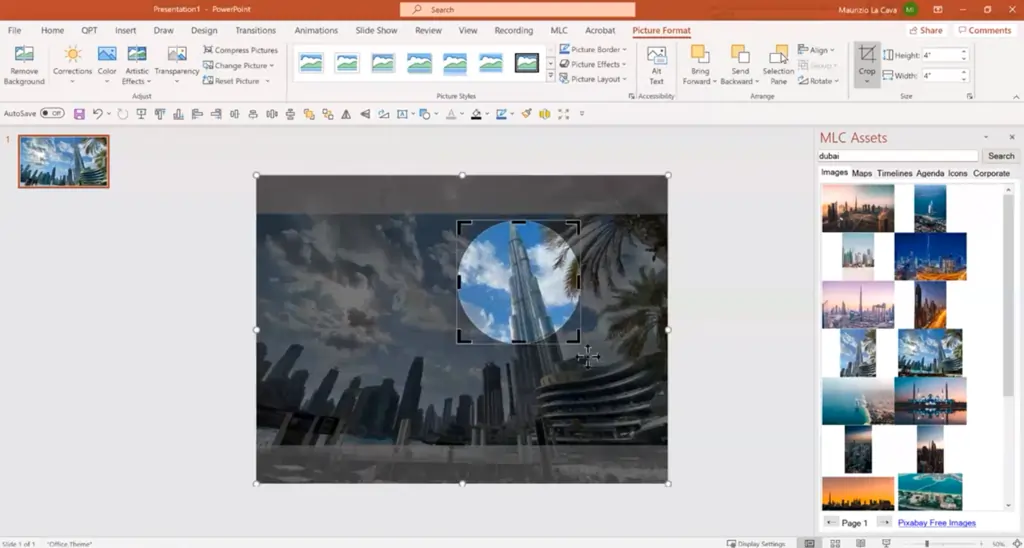Open the Color adjustment dropdown
Screen dimensions: 1024x548
107,66
